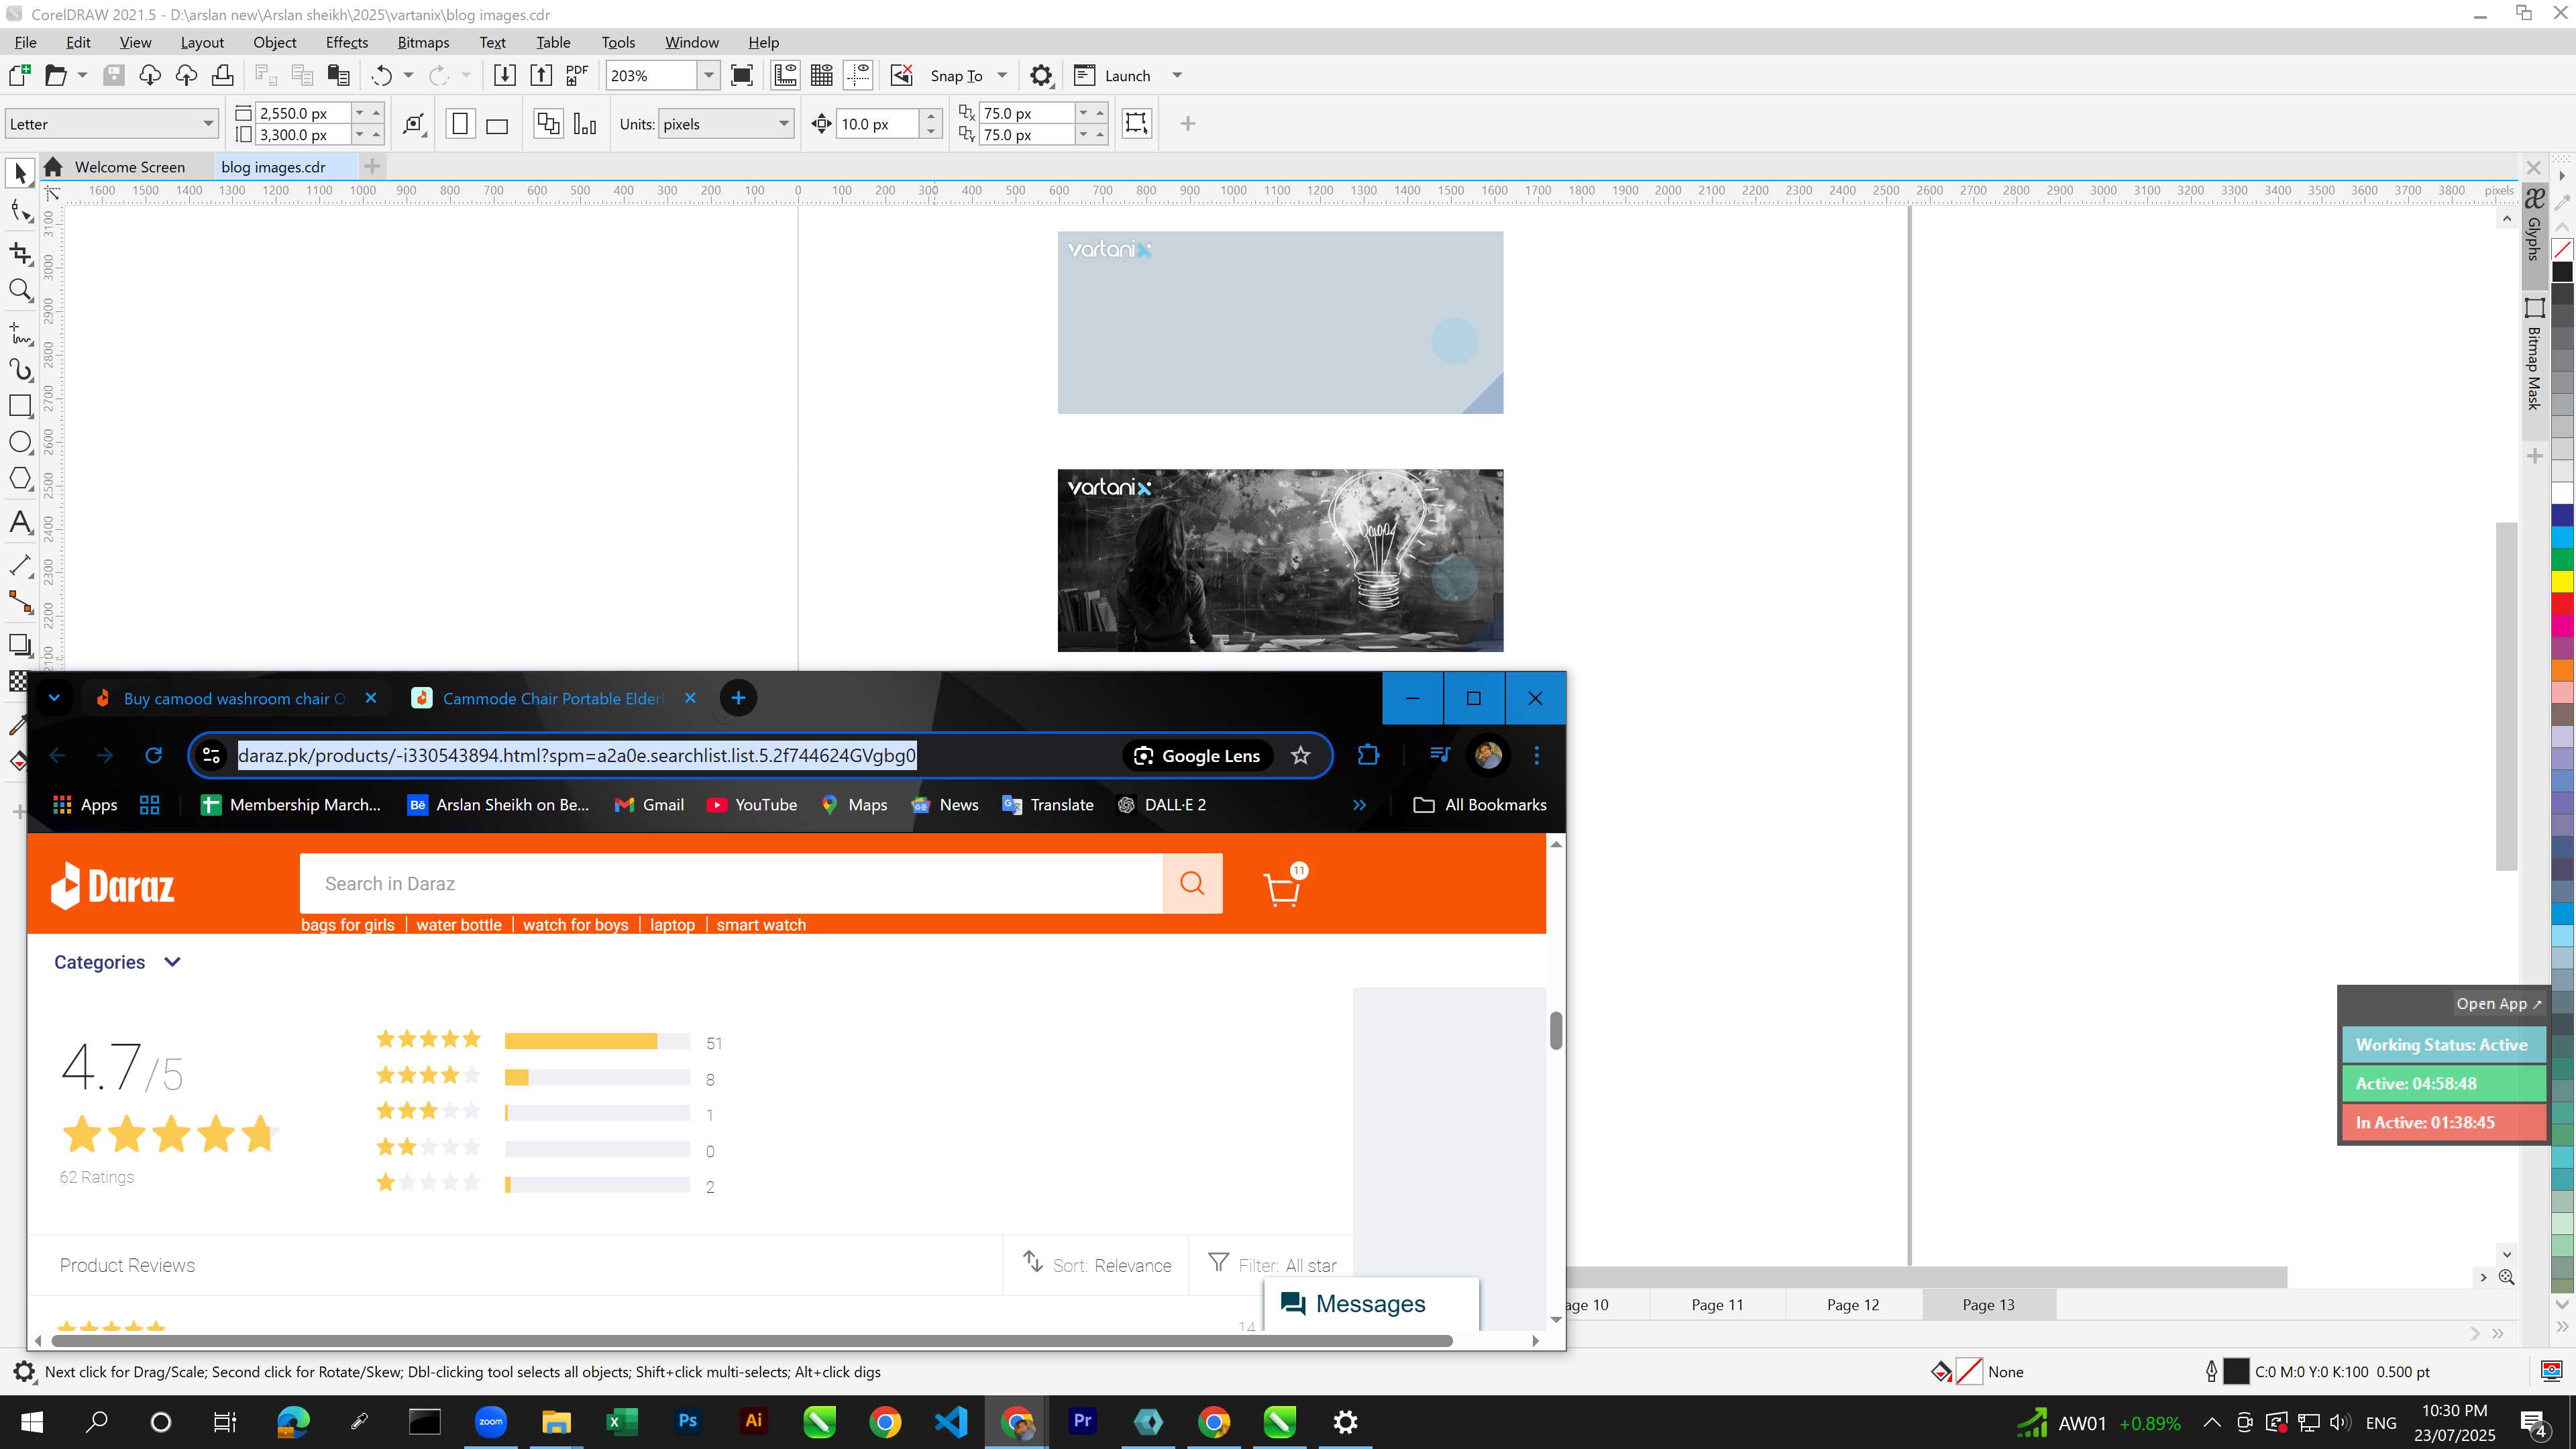Bookmark page with star in Chrome
This screenshot has height=1449, width=2576.
[1300, 755]
